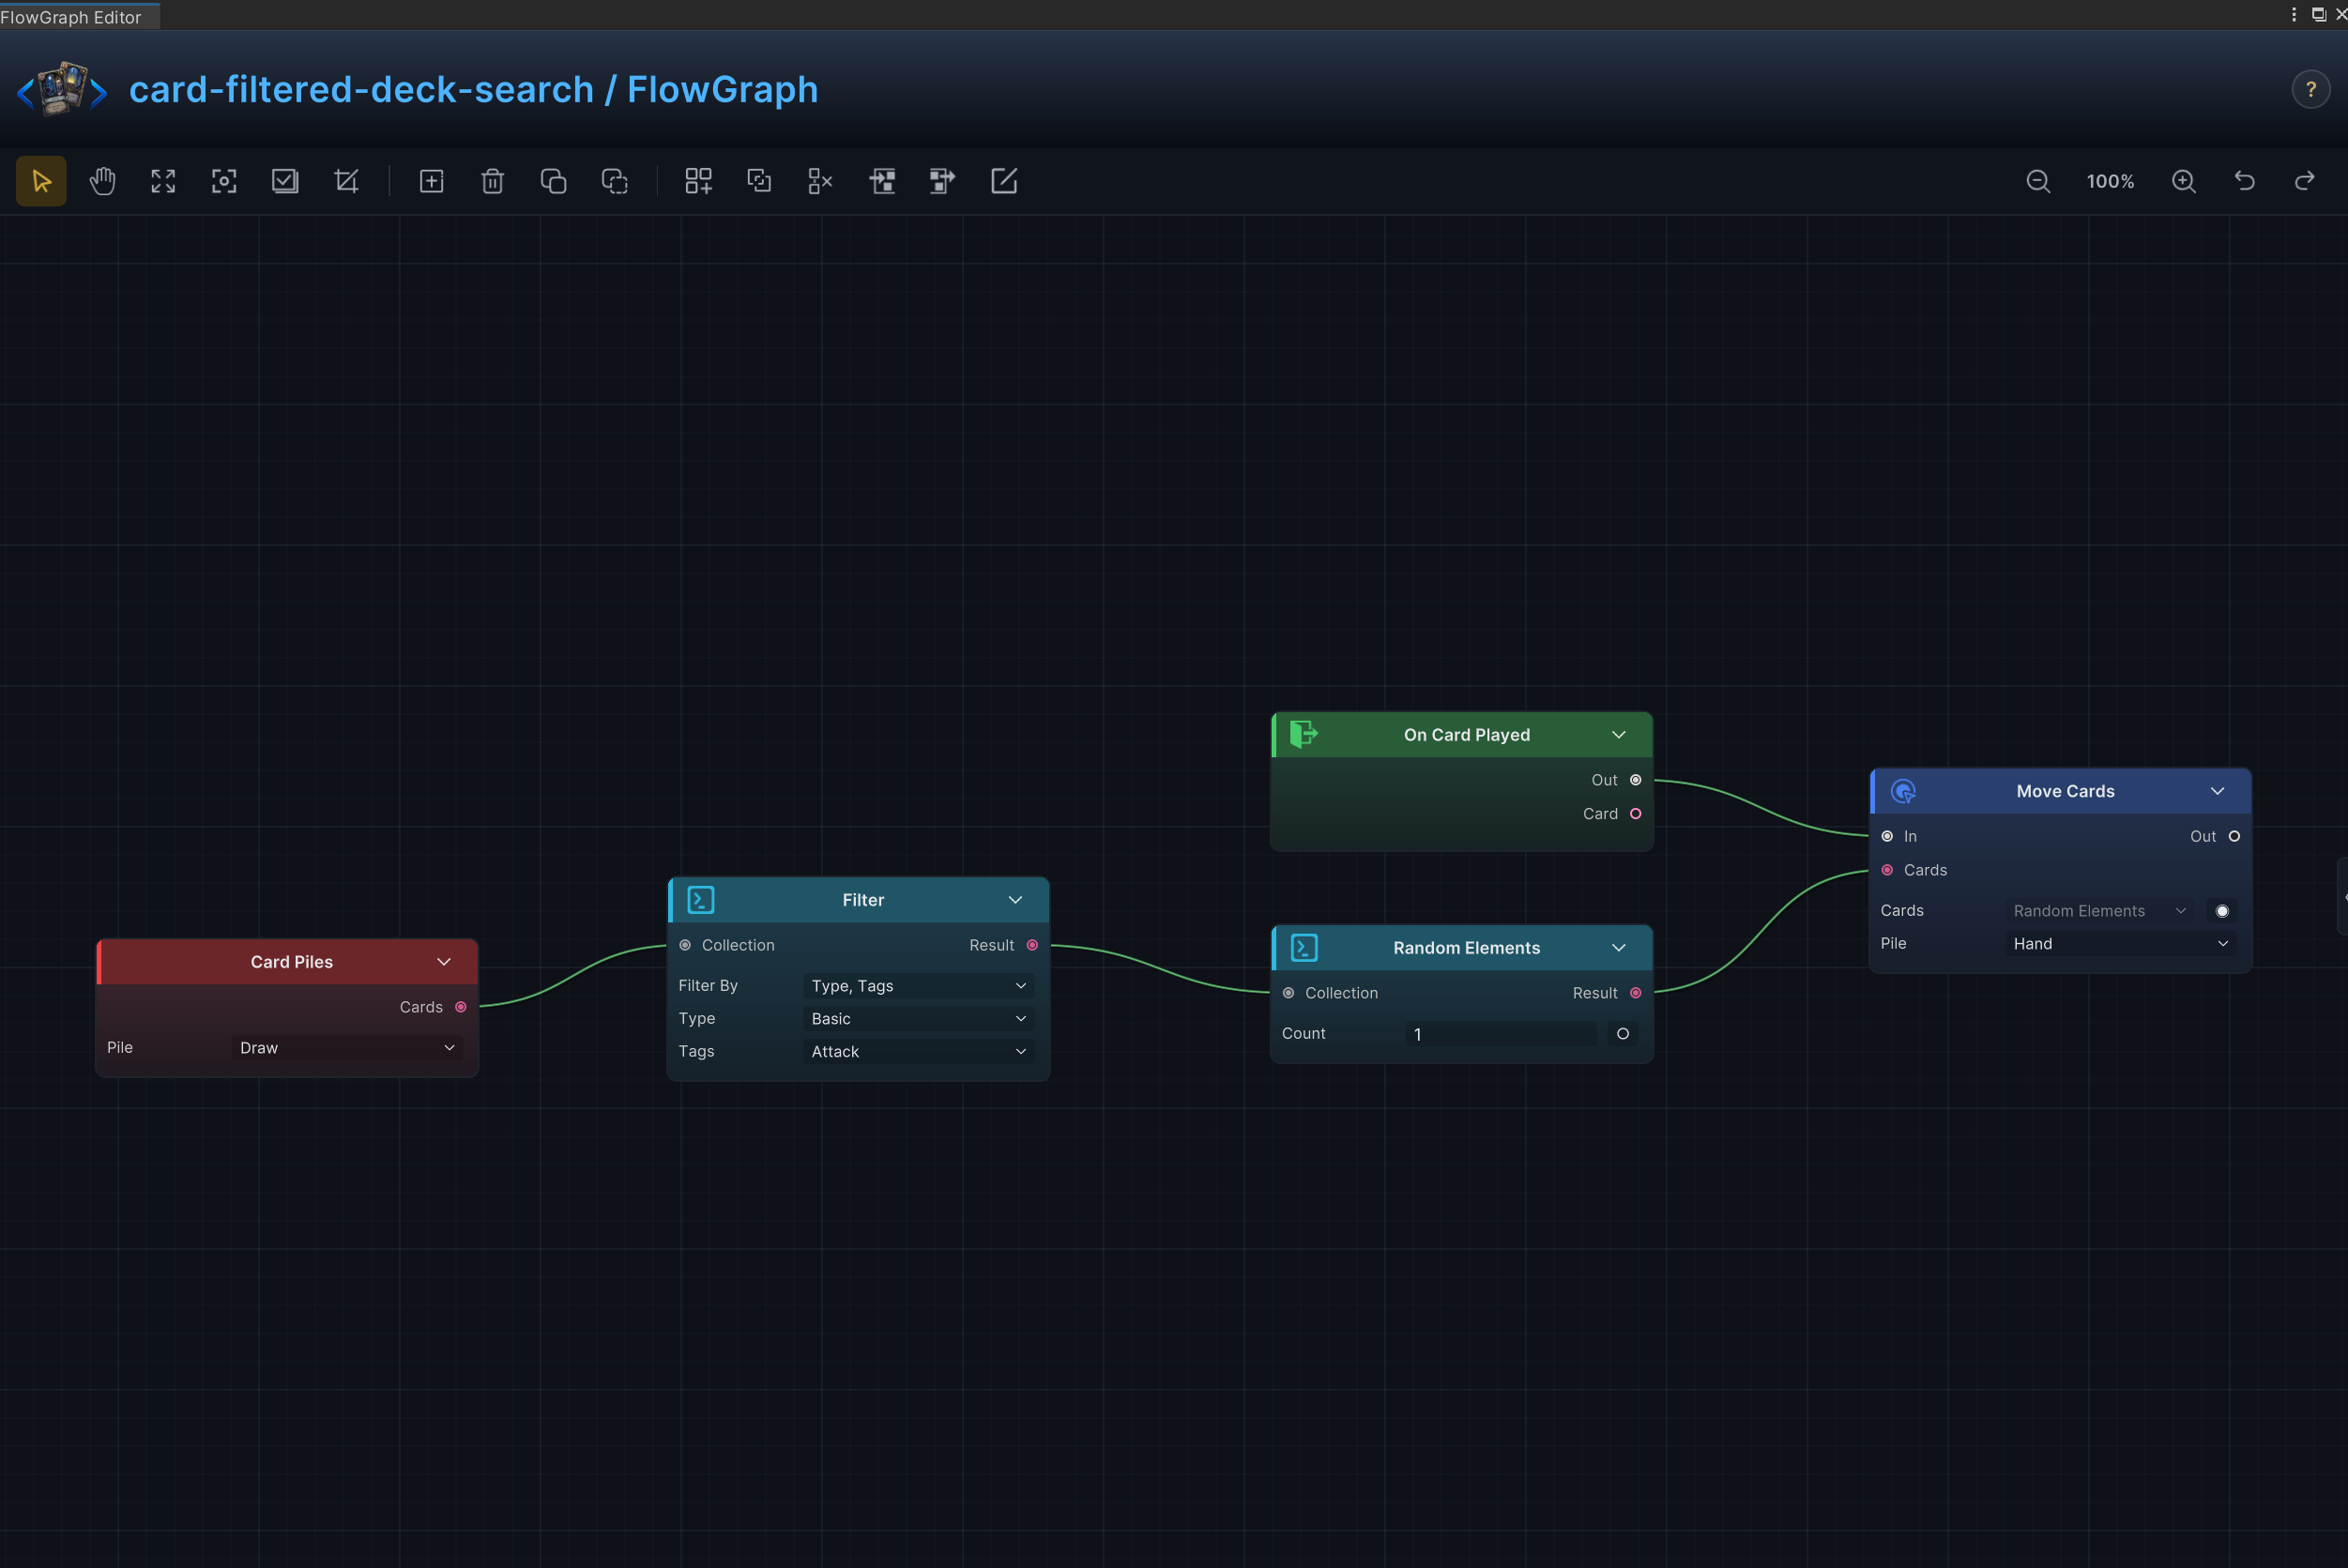The height and width of the screenshot is (1568, 2348).
Task: Click the Random Elements node script icon
Action: click(x=1303, y=948)
